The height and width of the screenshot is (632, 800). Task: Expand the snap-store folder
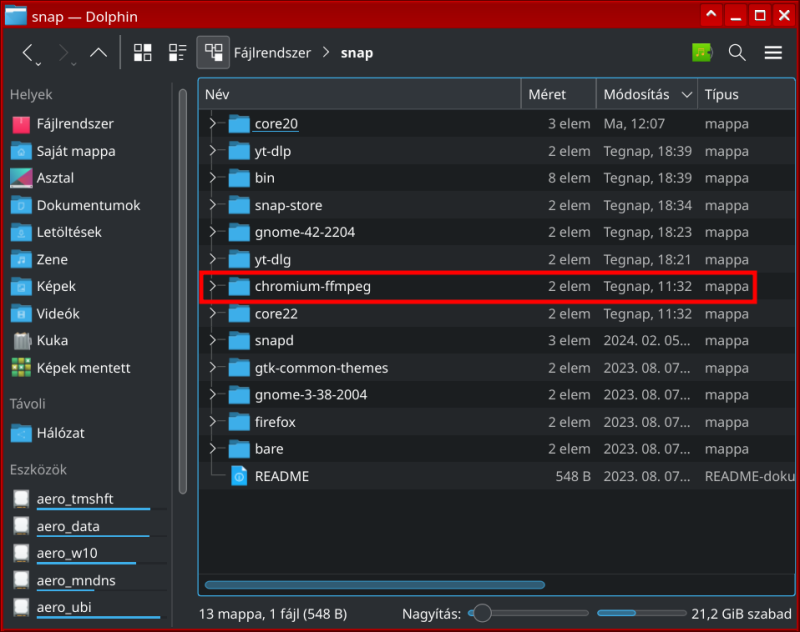click(212, 205)
